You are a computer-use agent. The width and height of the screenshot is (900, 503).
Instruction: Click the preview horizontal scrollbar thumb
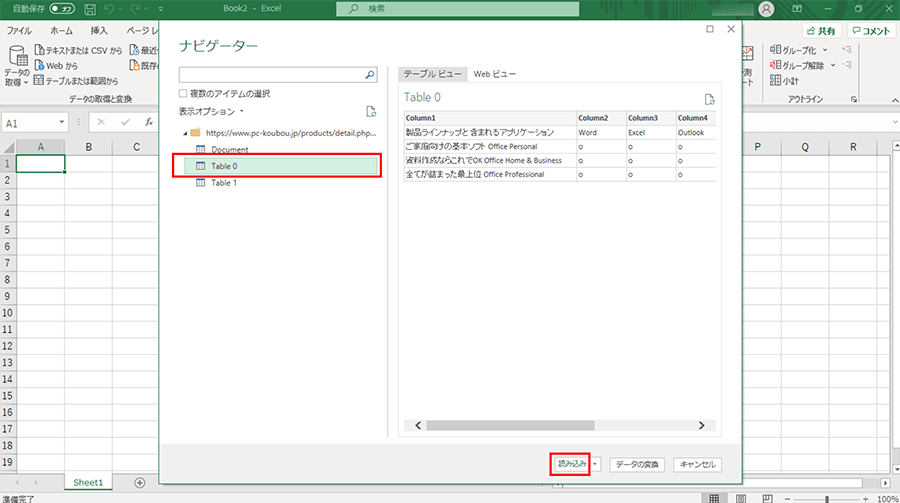510,425
